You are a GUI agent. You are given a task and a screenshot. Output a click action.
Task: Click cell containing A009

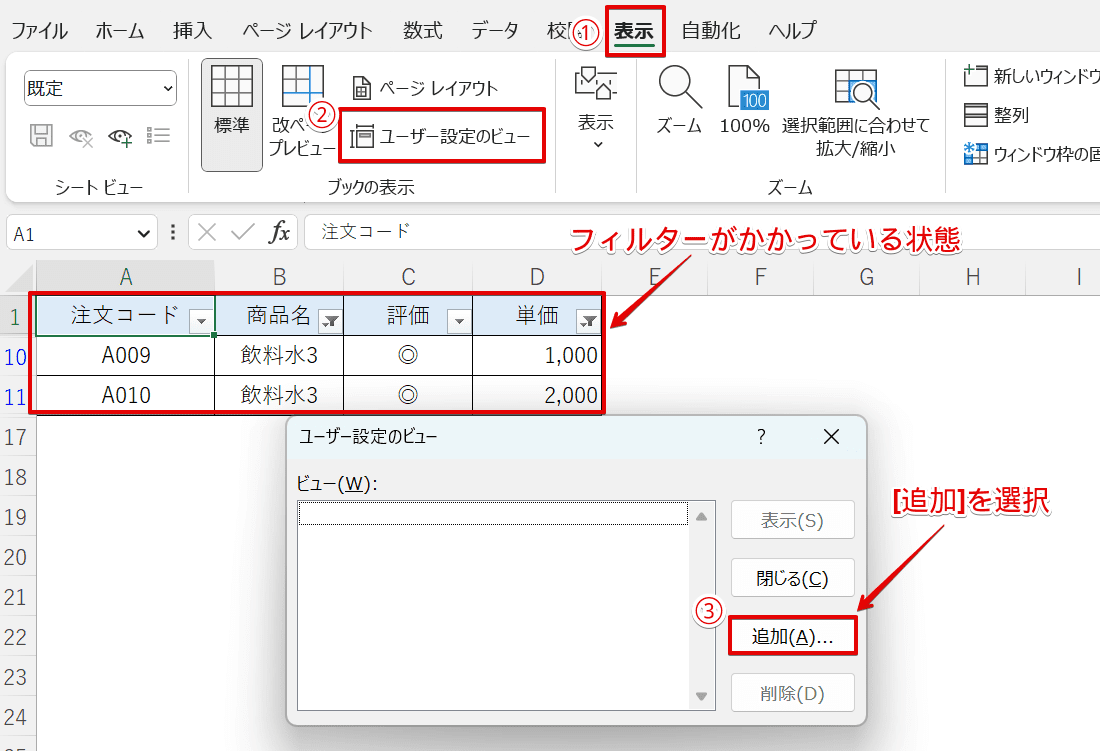point(126,356)
